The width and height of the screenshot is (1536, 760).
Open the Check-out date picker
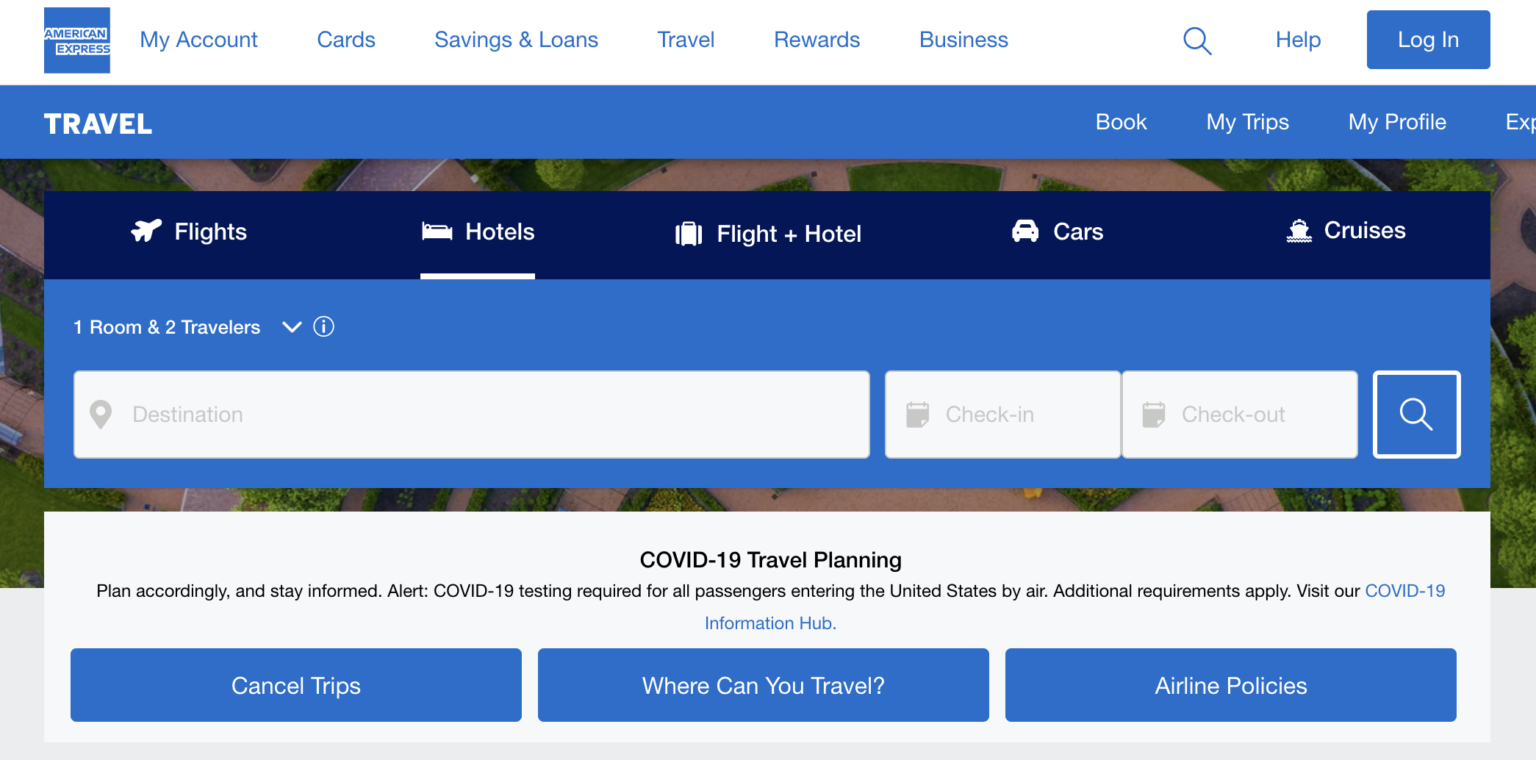click(x=1240, y=414)
